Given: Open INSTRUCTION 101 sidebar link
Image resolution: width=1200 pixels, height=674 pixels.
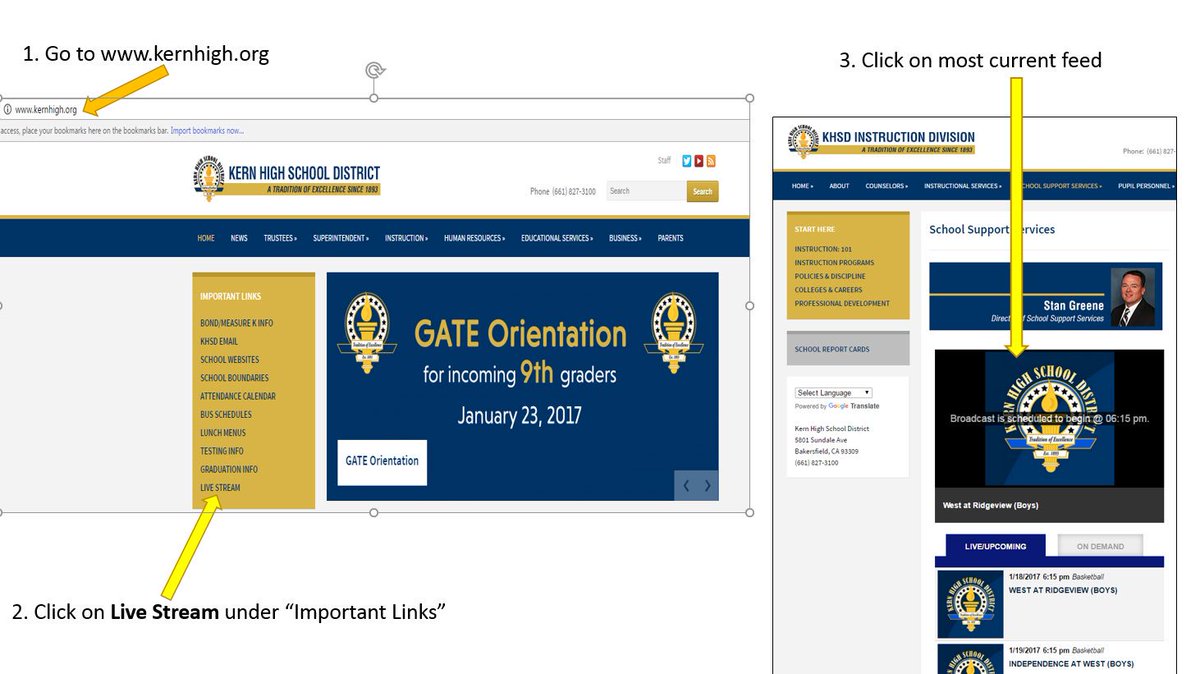Looking at the screenshot, I should (823, 249).
